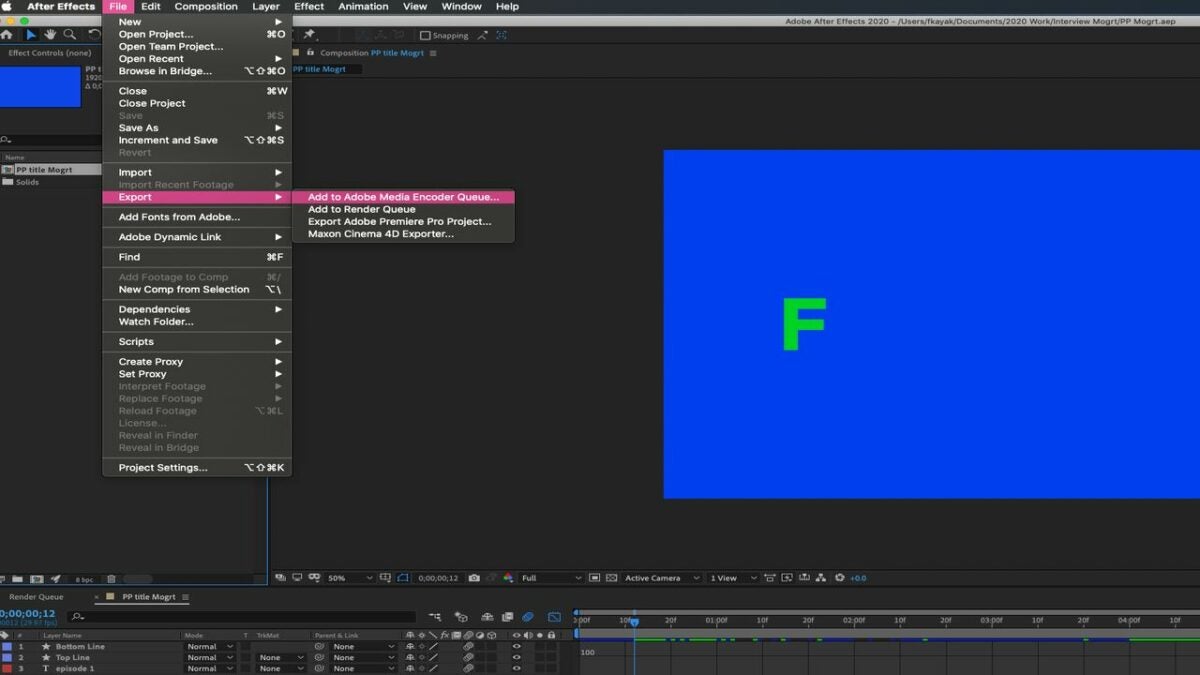Open the Animation menu

(x=362, y=6)
